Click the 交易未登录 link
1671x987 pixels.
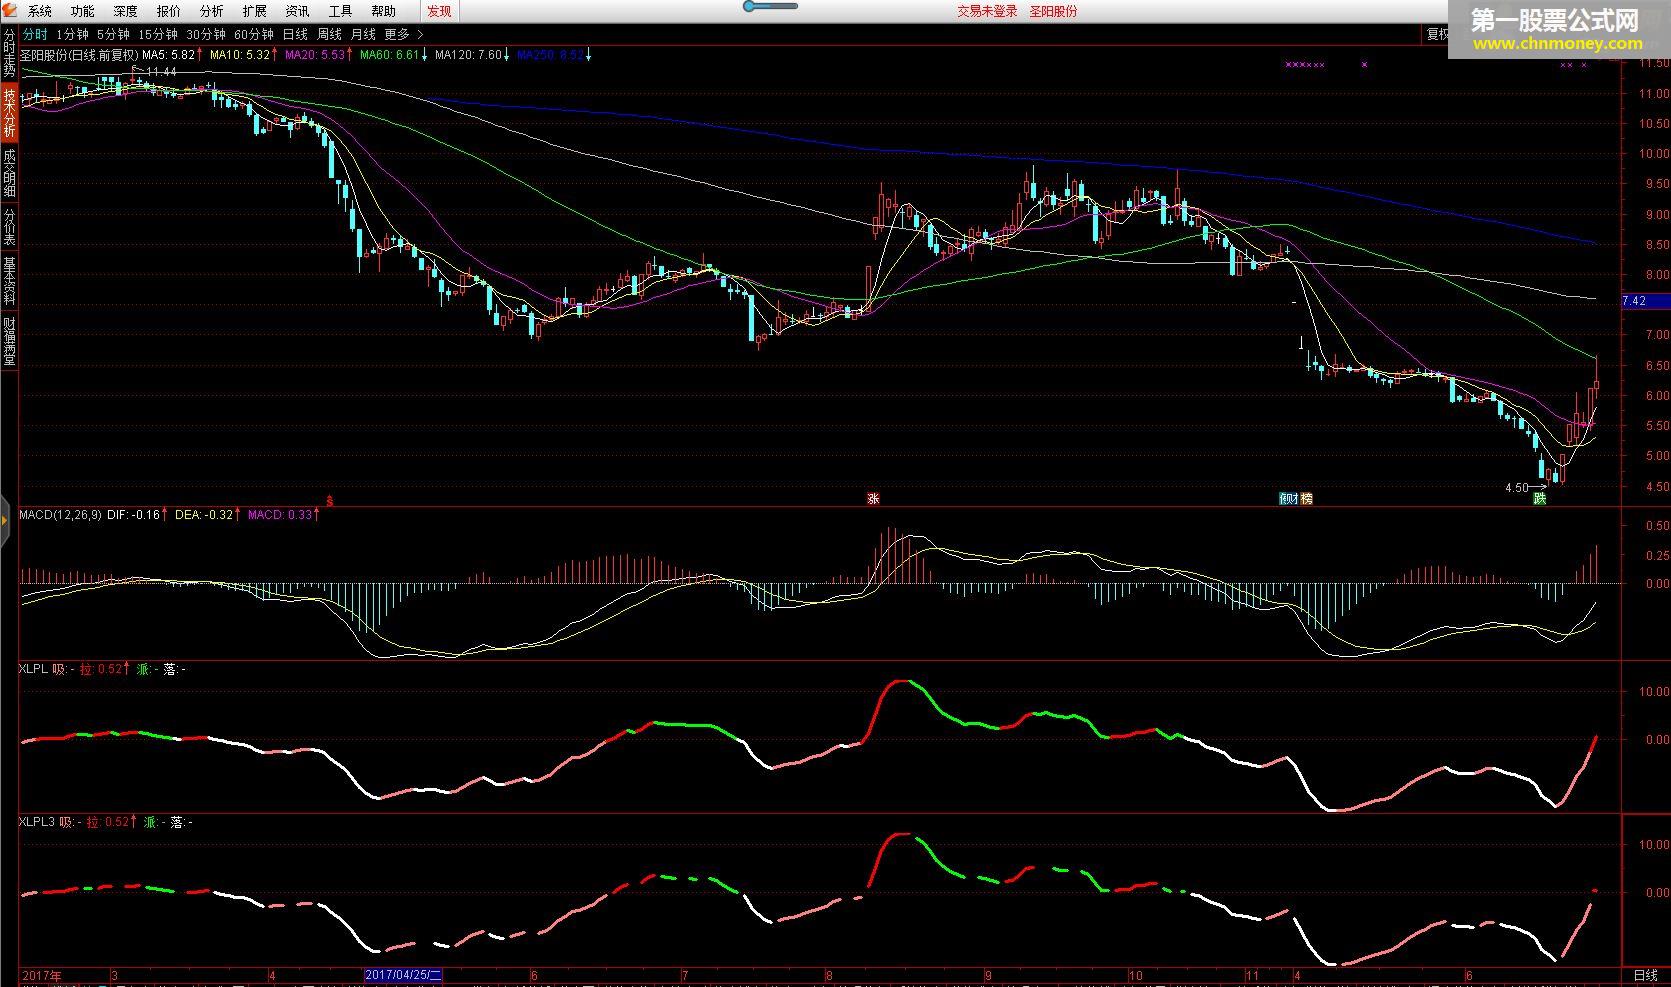pos(987,11)
